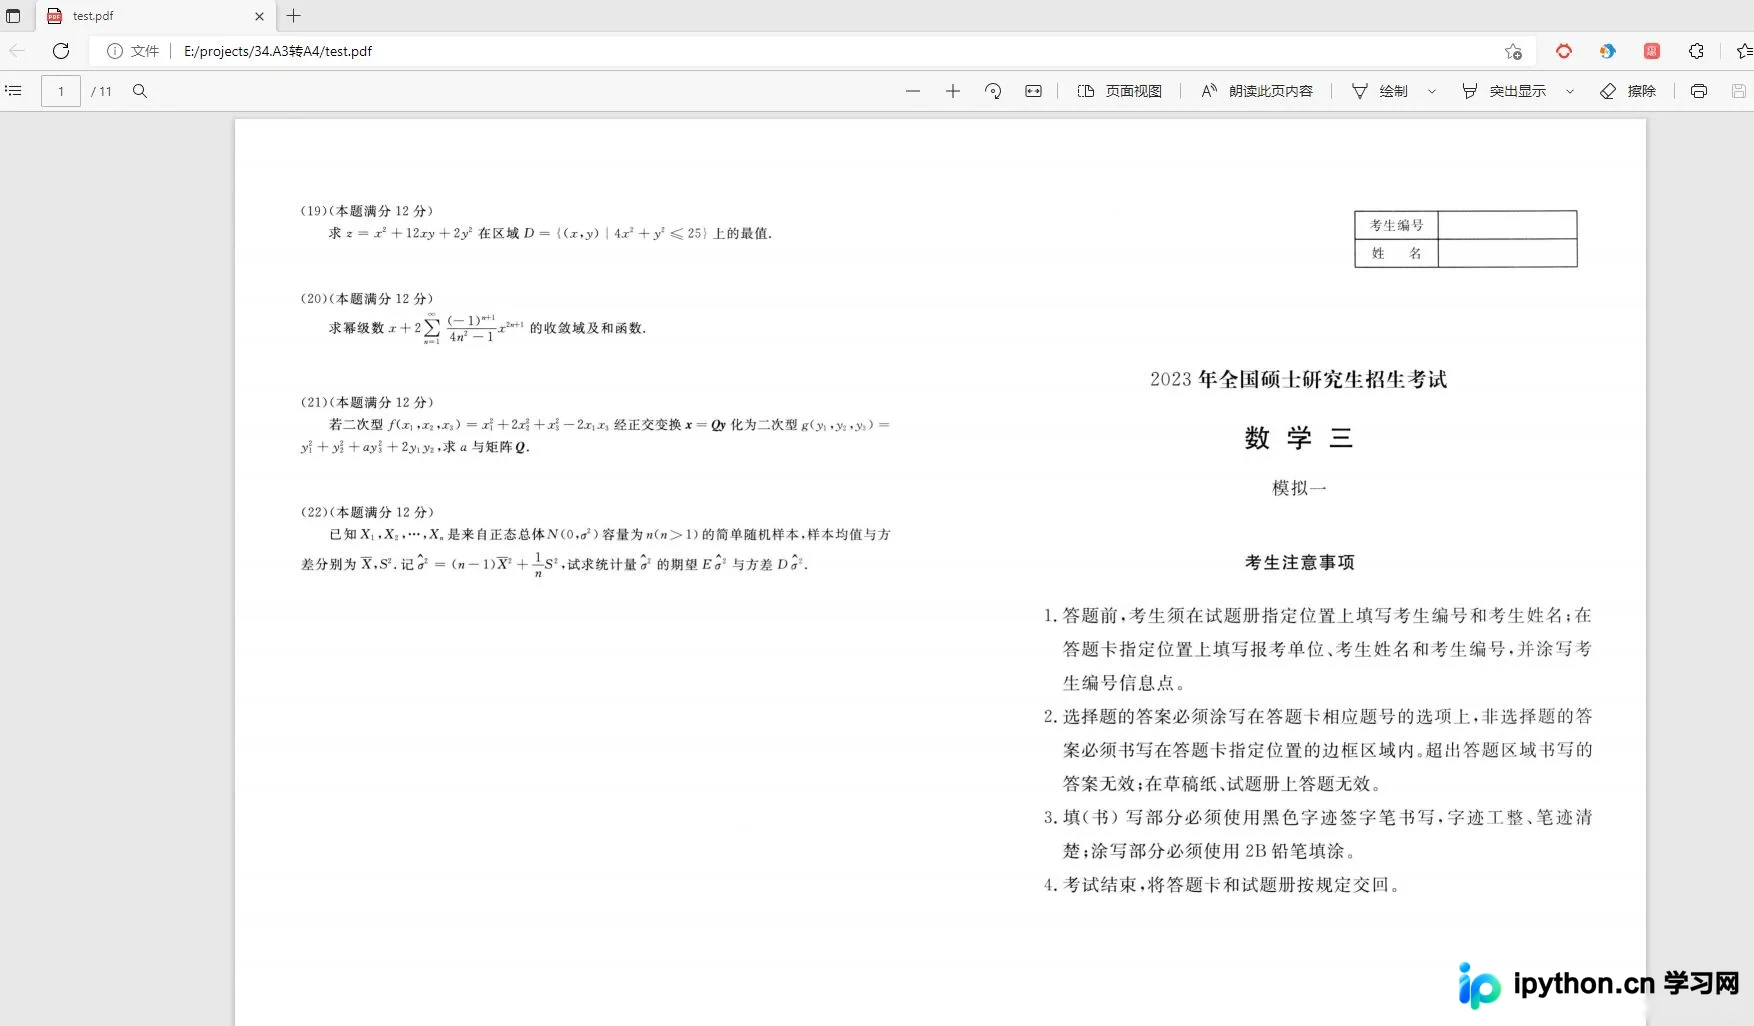Screen dimensions: 1754x1026
Task: Click the address bar URL
Action: tap(278, 51)
